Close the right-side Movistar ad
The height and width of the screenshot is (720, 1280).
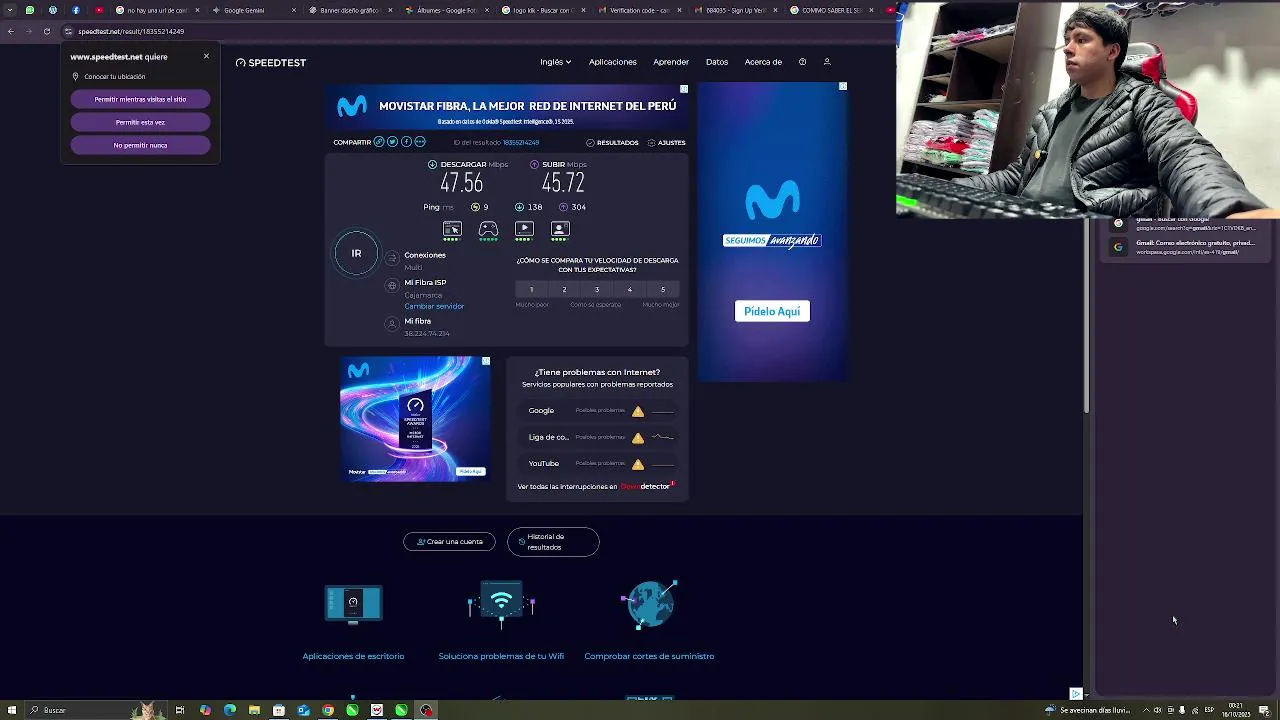click(x=843, y=86)
